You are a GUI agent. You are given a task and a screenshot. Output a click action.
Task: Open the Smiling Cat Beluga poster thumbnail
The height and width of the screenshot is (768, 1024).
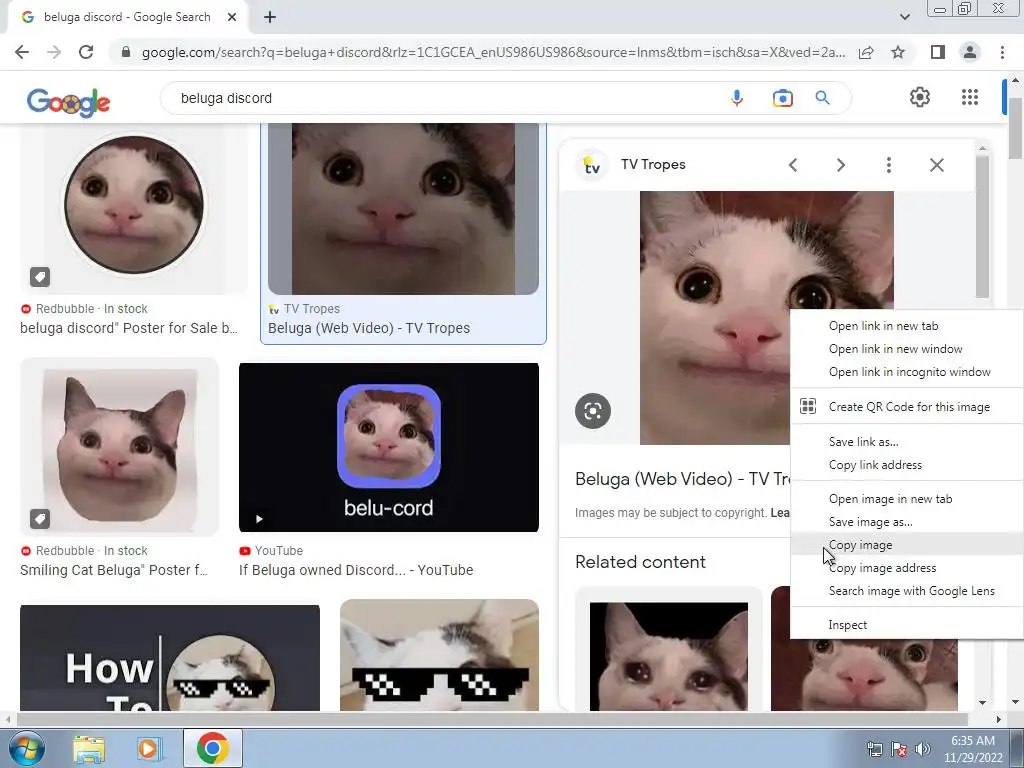(x=120, y=447)
